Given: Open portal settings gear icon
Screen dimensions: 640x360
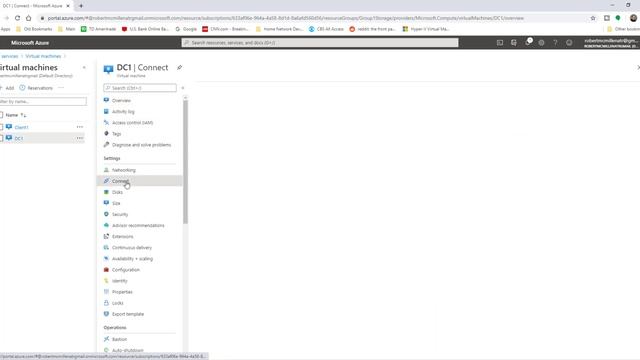Looking at the screenshot, I should point(541,42).
